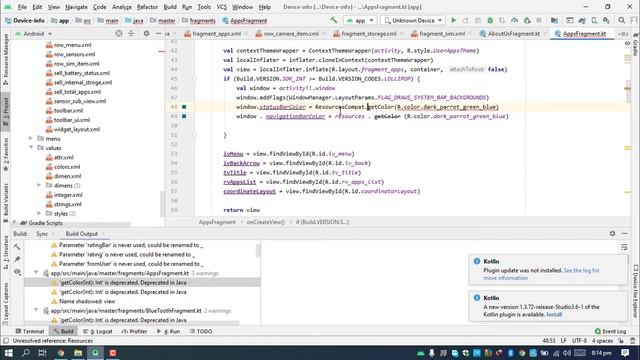Toggle the eye view-options icon in Build panel
This screenshot has width=640, height=360.
(17, 271)
